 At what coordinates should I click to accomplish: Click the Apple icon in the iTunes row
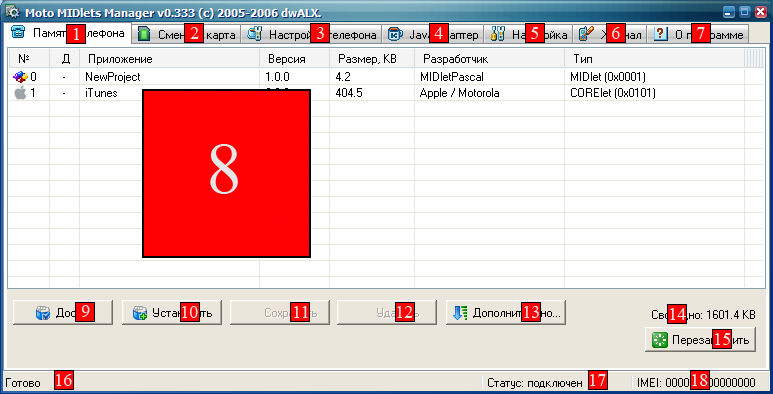(20, 93)
